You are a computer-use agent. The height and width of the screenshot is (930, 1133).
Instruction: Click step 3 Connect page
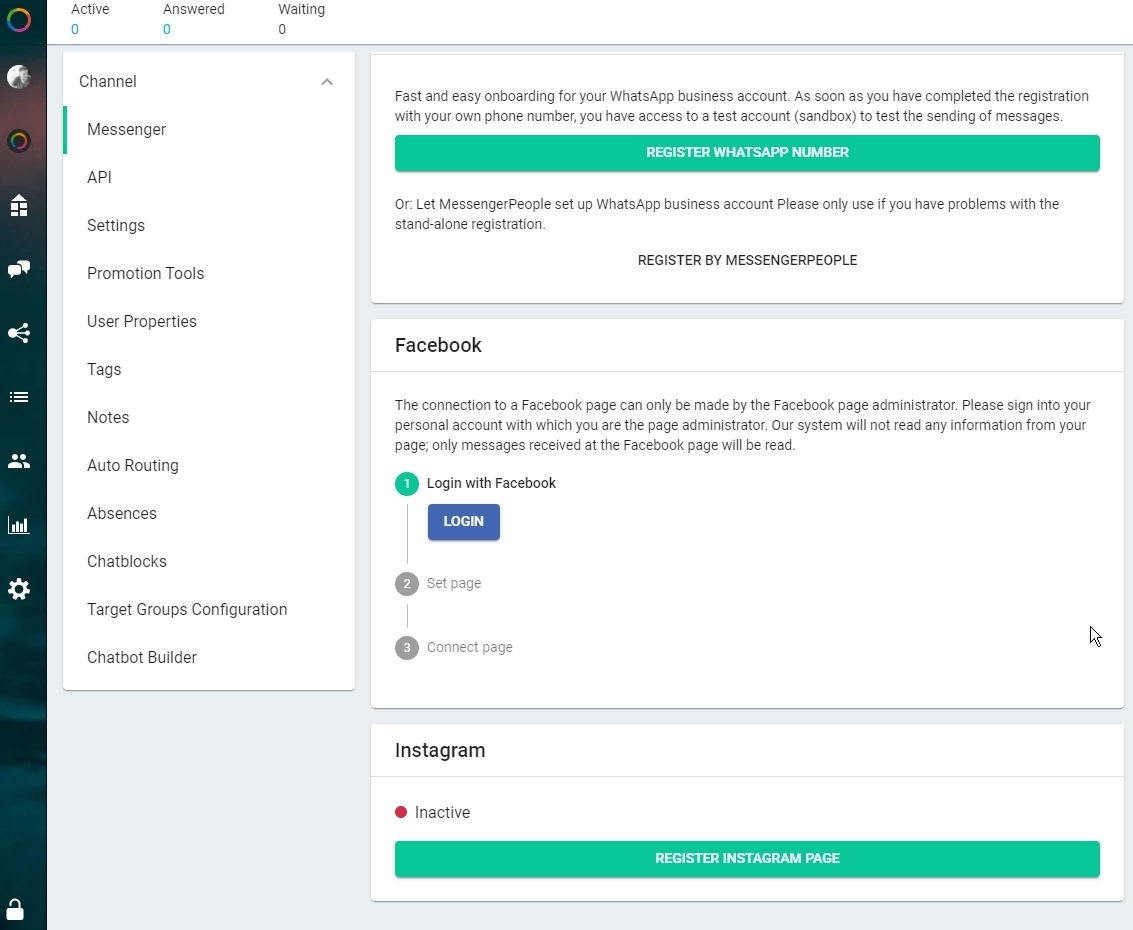tap(454, 647)
